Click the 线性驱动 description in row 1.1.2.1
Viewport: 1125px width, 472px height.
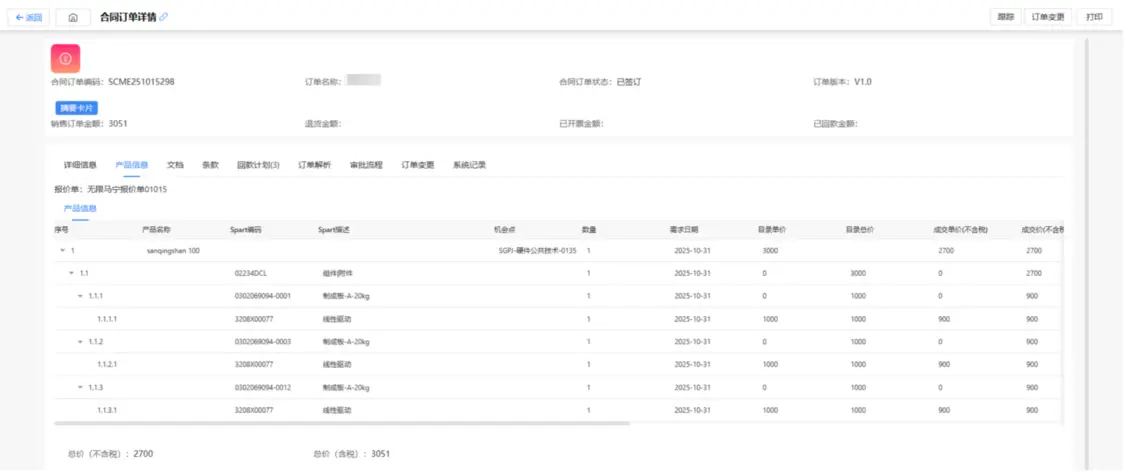click(x=336, y=365)
